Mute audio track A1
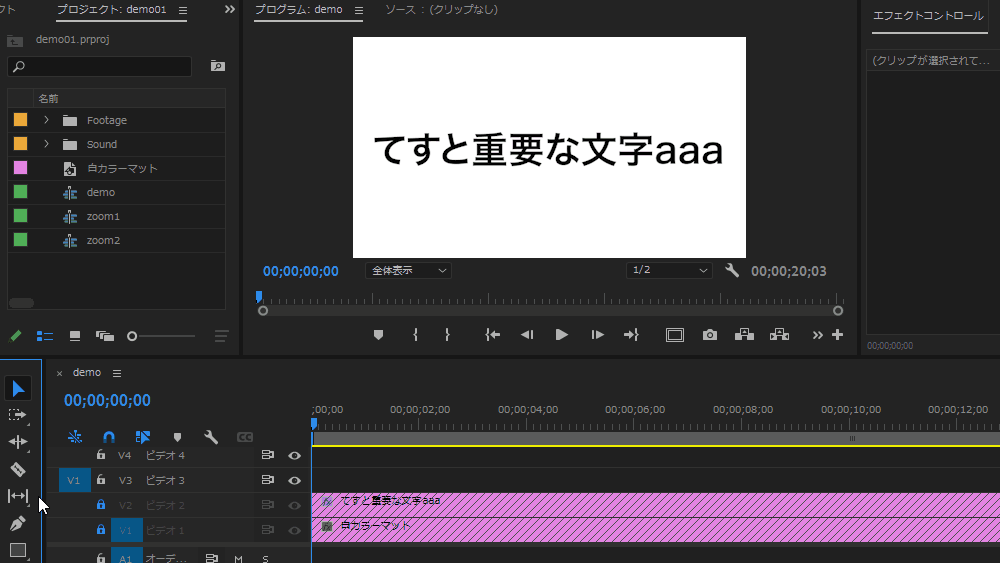 coord(239,559)
